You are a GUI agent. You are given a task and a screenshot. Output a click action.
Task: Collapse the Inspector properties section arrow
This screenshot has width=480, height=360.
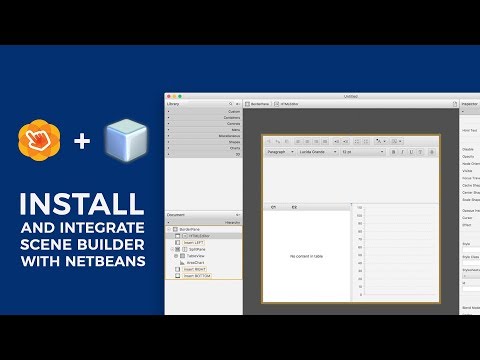(x=463, y=111)
